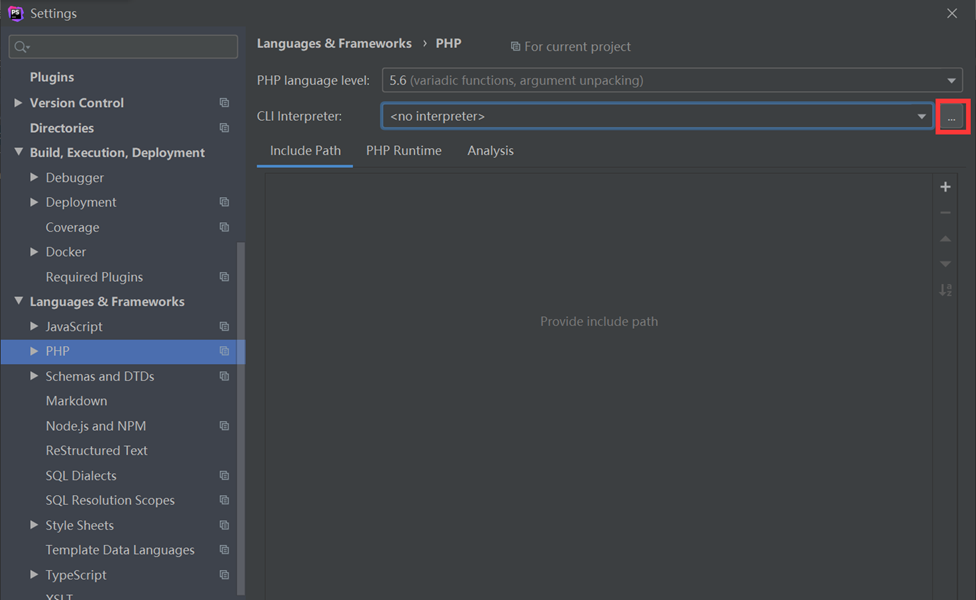Click project-level icon beside Style Sheets
The height and width of the screenshot is (600, 976).
coord(224,525)
